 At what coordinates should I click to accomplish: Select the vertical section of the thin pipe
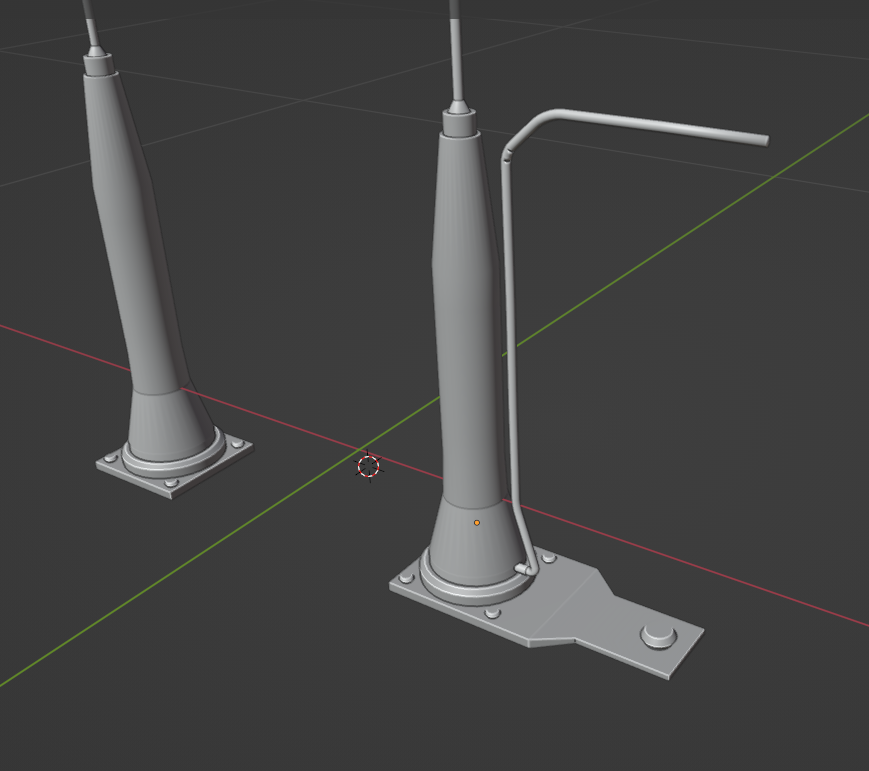508,330
